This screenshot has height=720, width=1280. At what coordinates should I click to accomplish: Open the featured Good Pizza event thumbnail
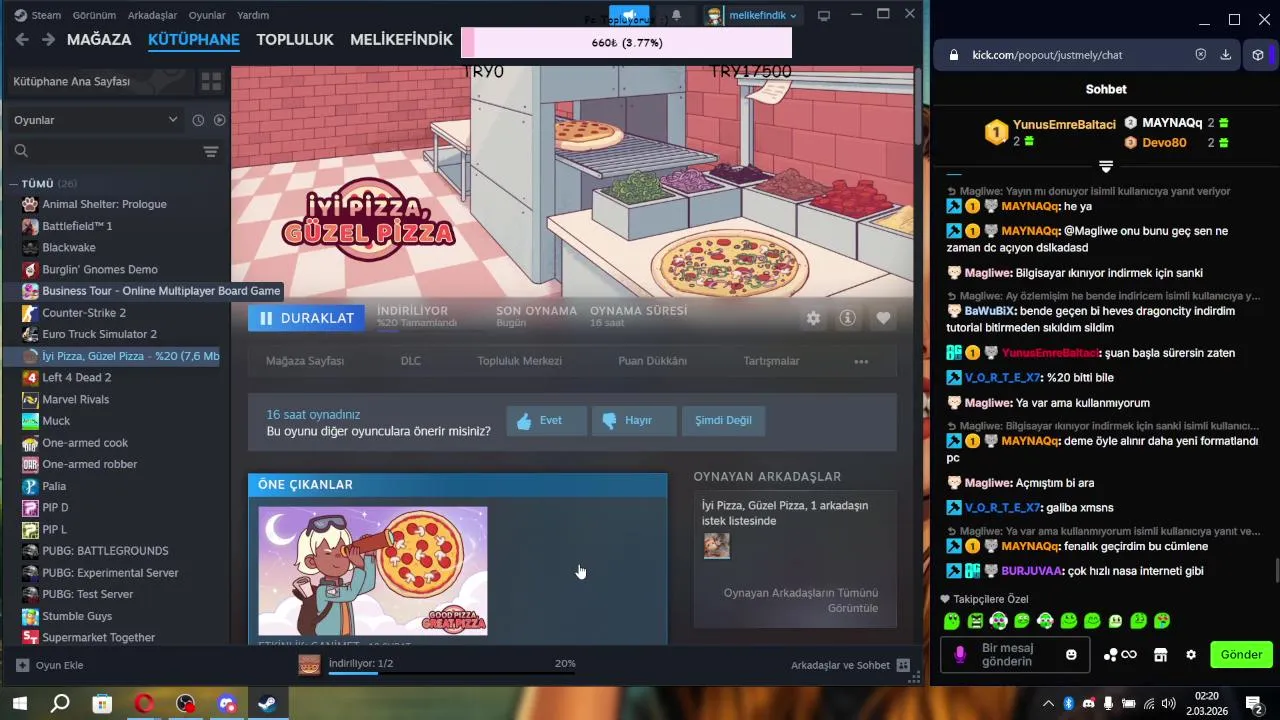[x=373, y=571]
